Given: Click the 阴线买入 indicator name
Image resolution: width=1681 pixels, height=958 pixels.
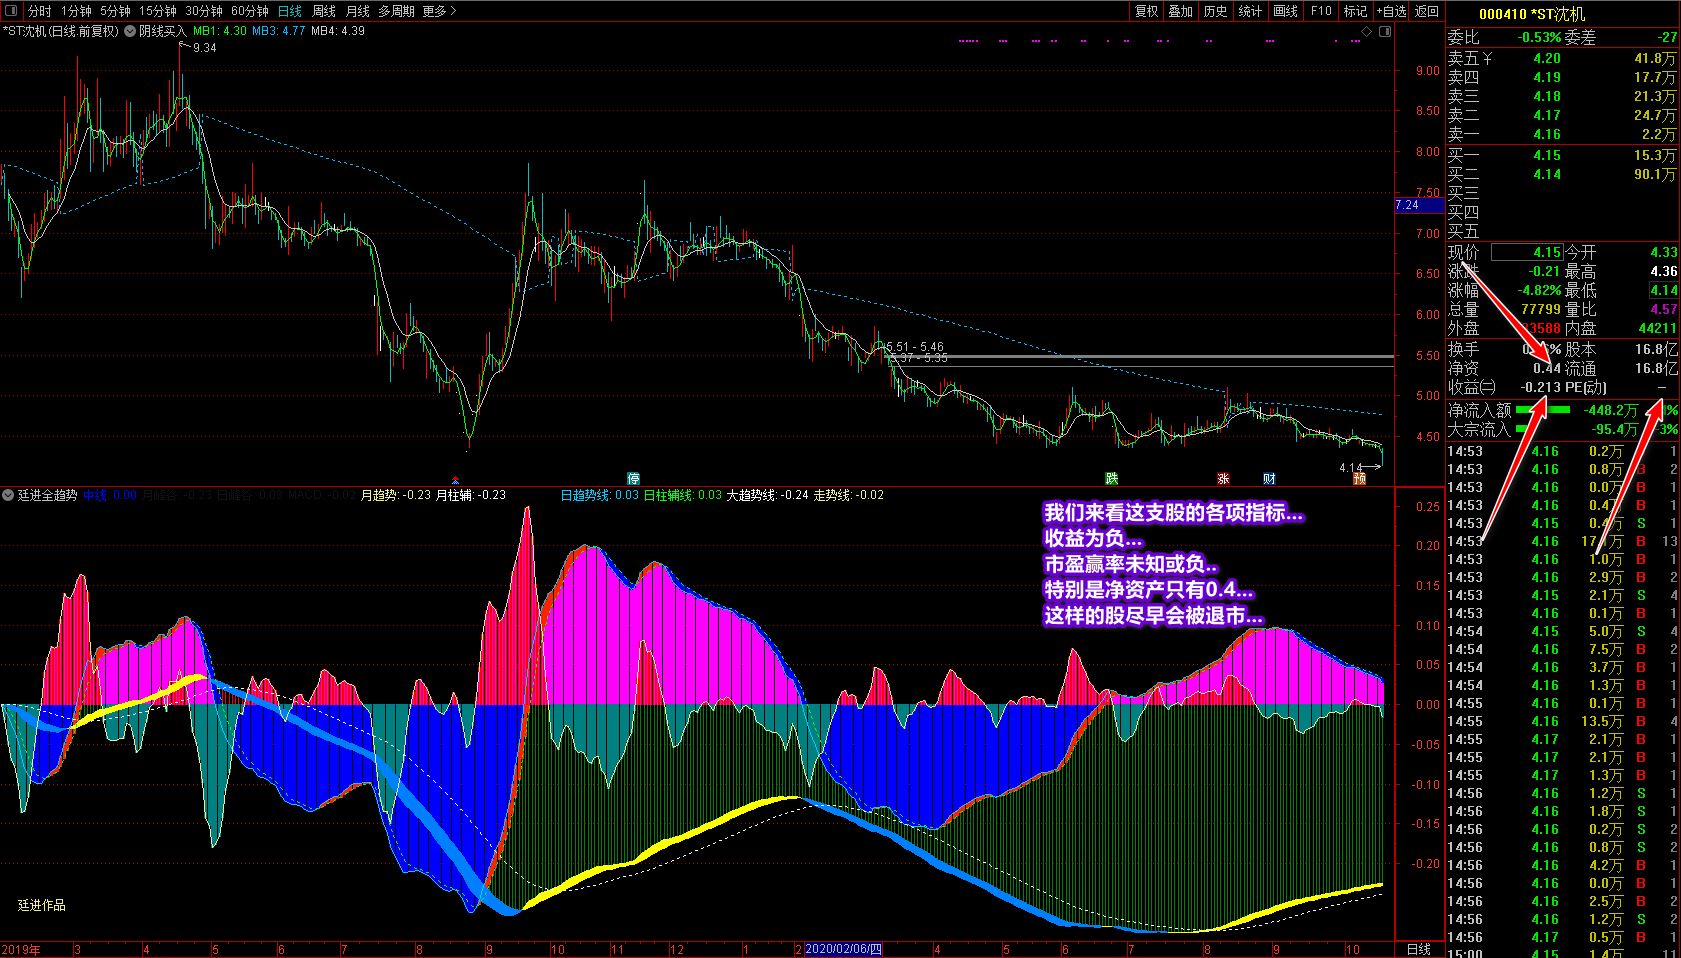Looking at the screenshot, I should 162,31.
